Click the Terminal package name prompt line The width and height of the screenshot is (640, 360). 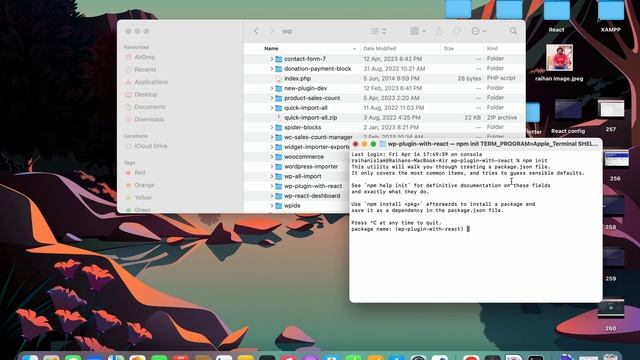411,229
